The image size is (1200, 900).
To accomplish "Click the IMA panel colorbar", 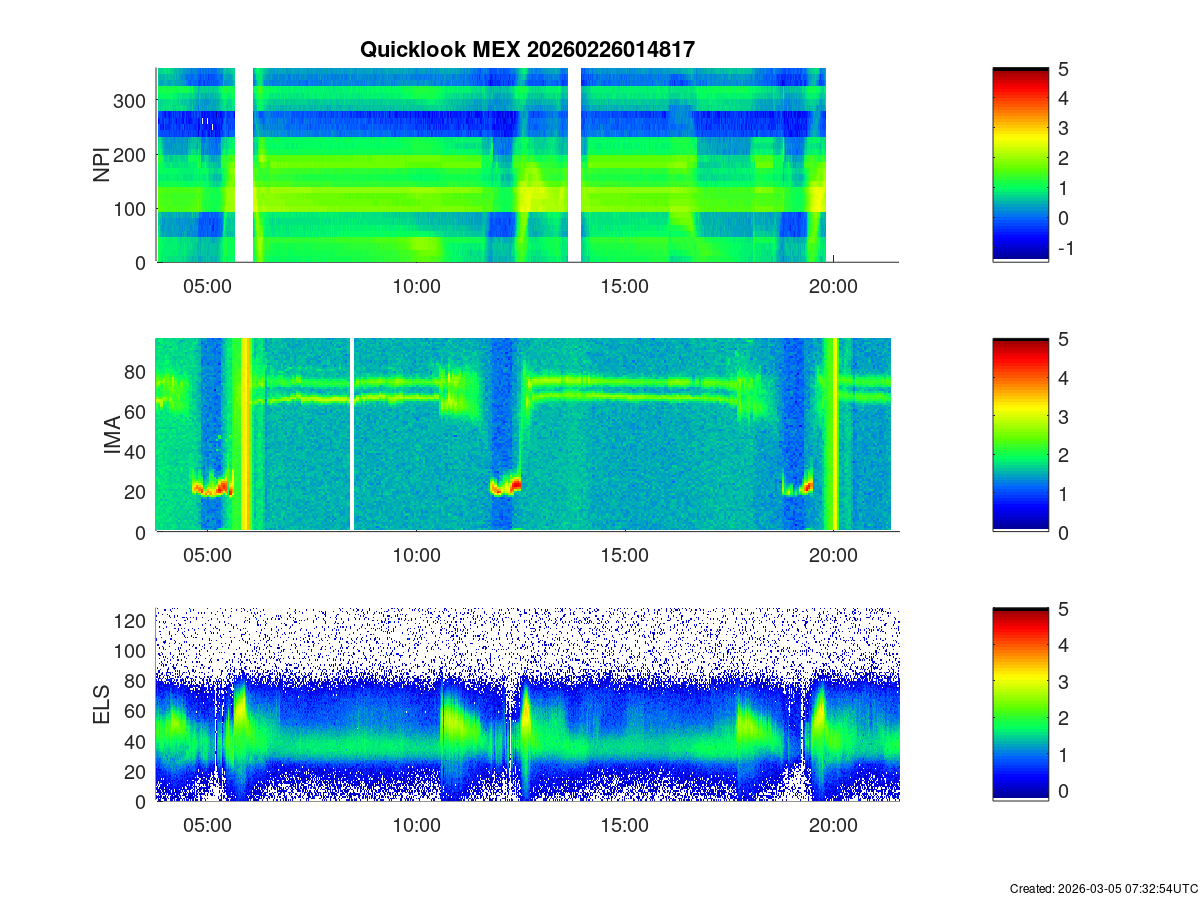I will [x=1020, y=435].
